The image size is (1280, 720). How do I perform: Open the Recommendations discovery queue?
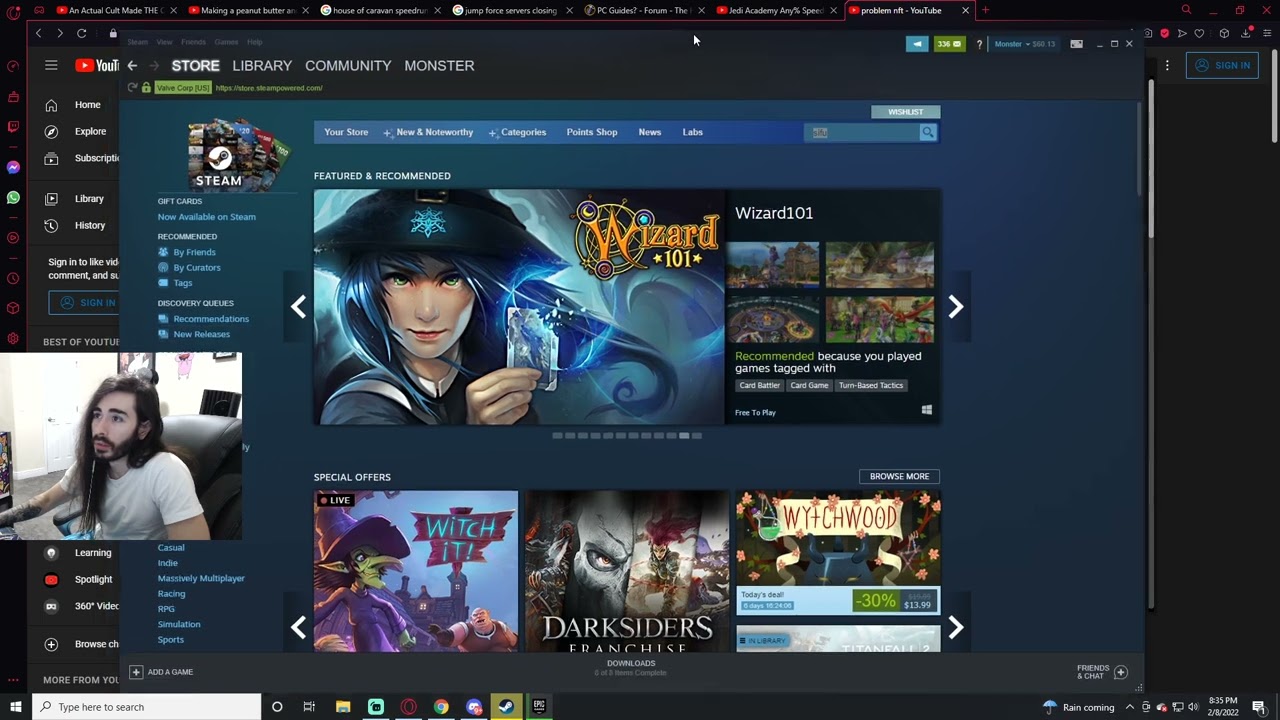(210, 319)
